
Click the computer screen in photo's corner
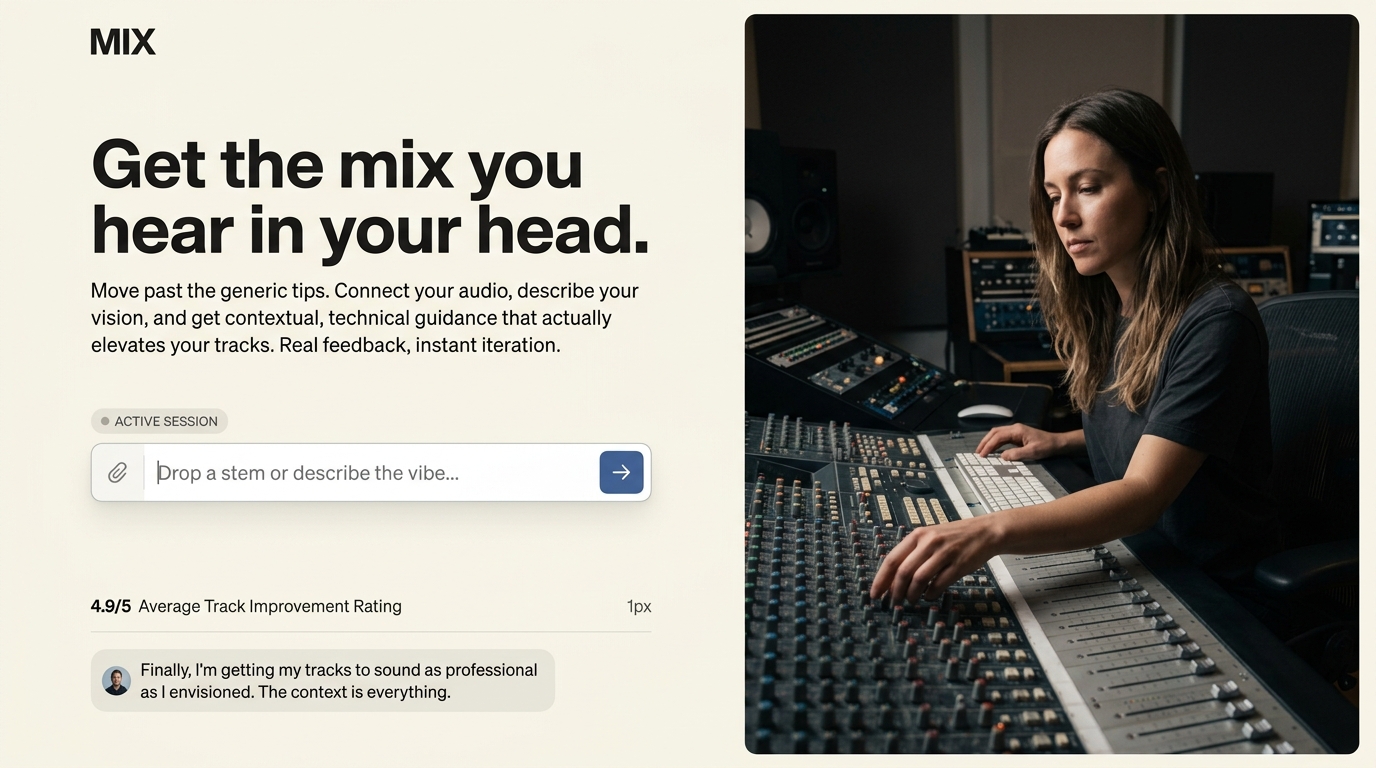point(1334,228)
